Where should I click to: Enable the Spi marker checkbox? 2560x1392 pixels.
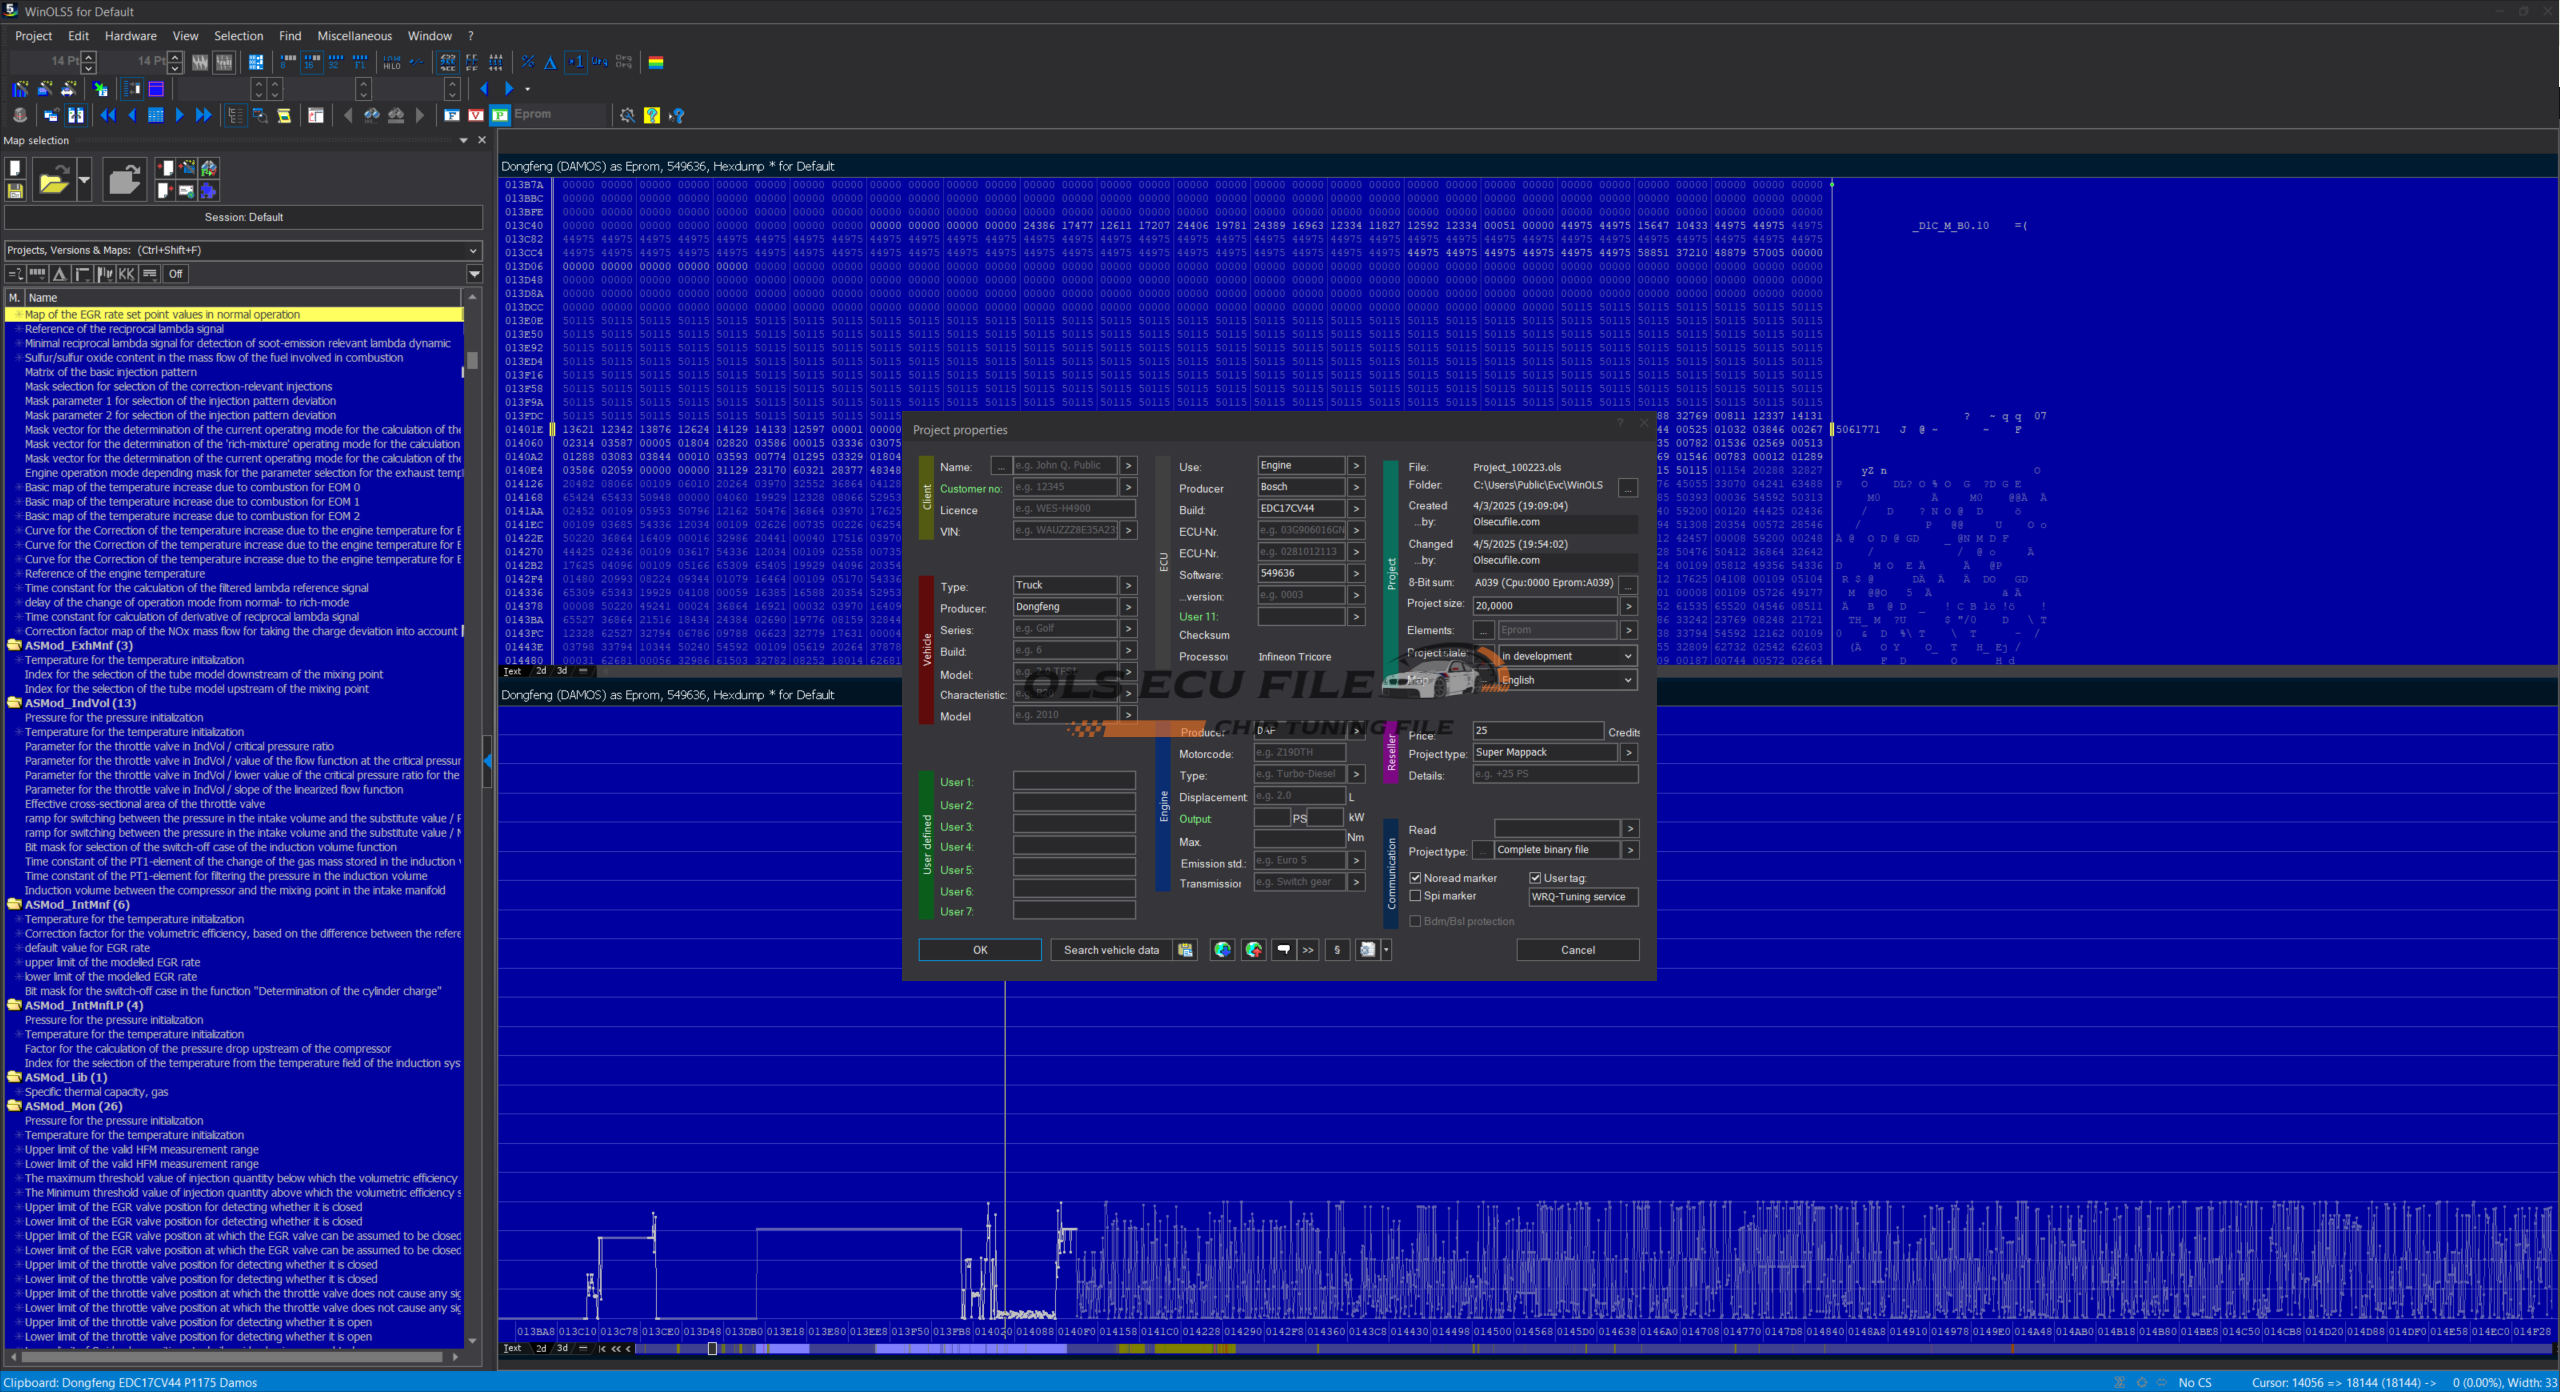(x=1415, y=896)
